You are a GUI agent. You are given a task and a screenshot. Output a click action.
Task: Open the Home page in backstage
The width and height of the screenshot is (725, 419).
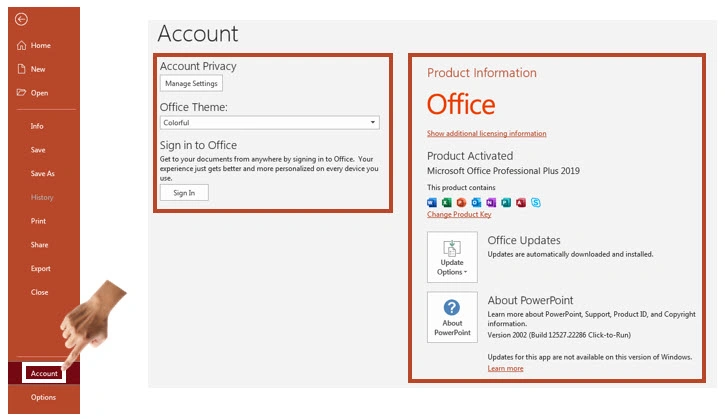coord(40,45)
